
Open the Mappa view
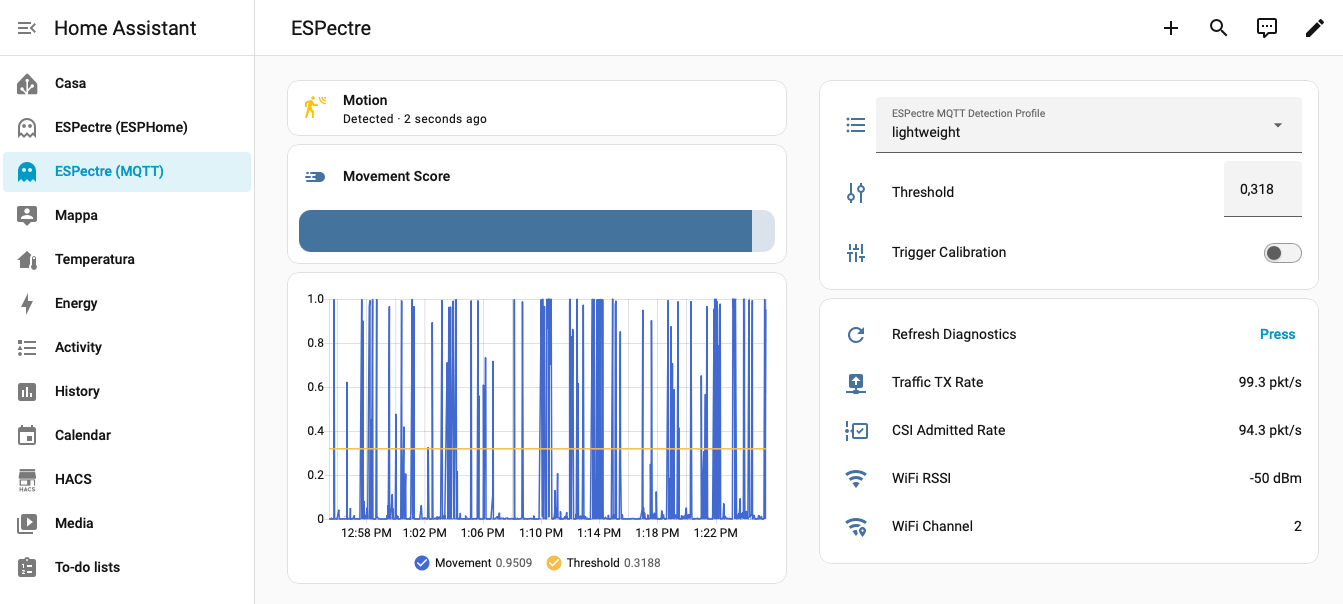tap(127, 216)
